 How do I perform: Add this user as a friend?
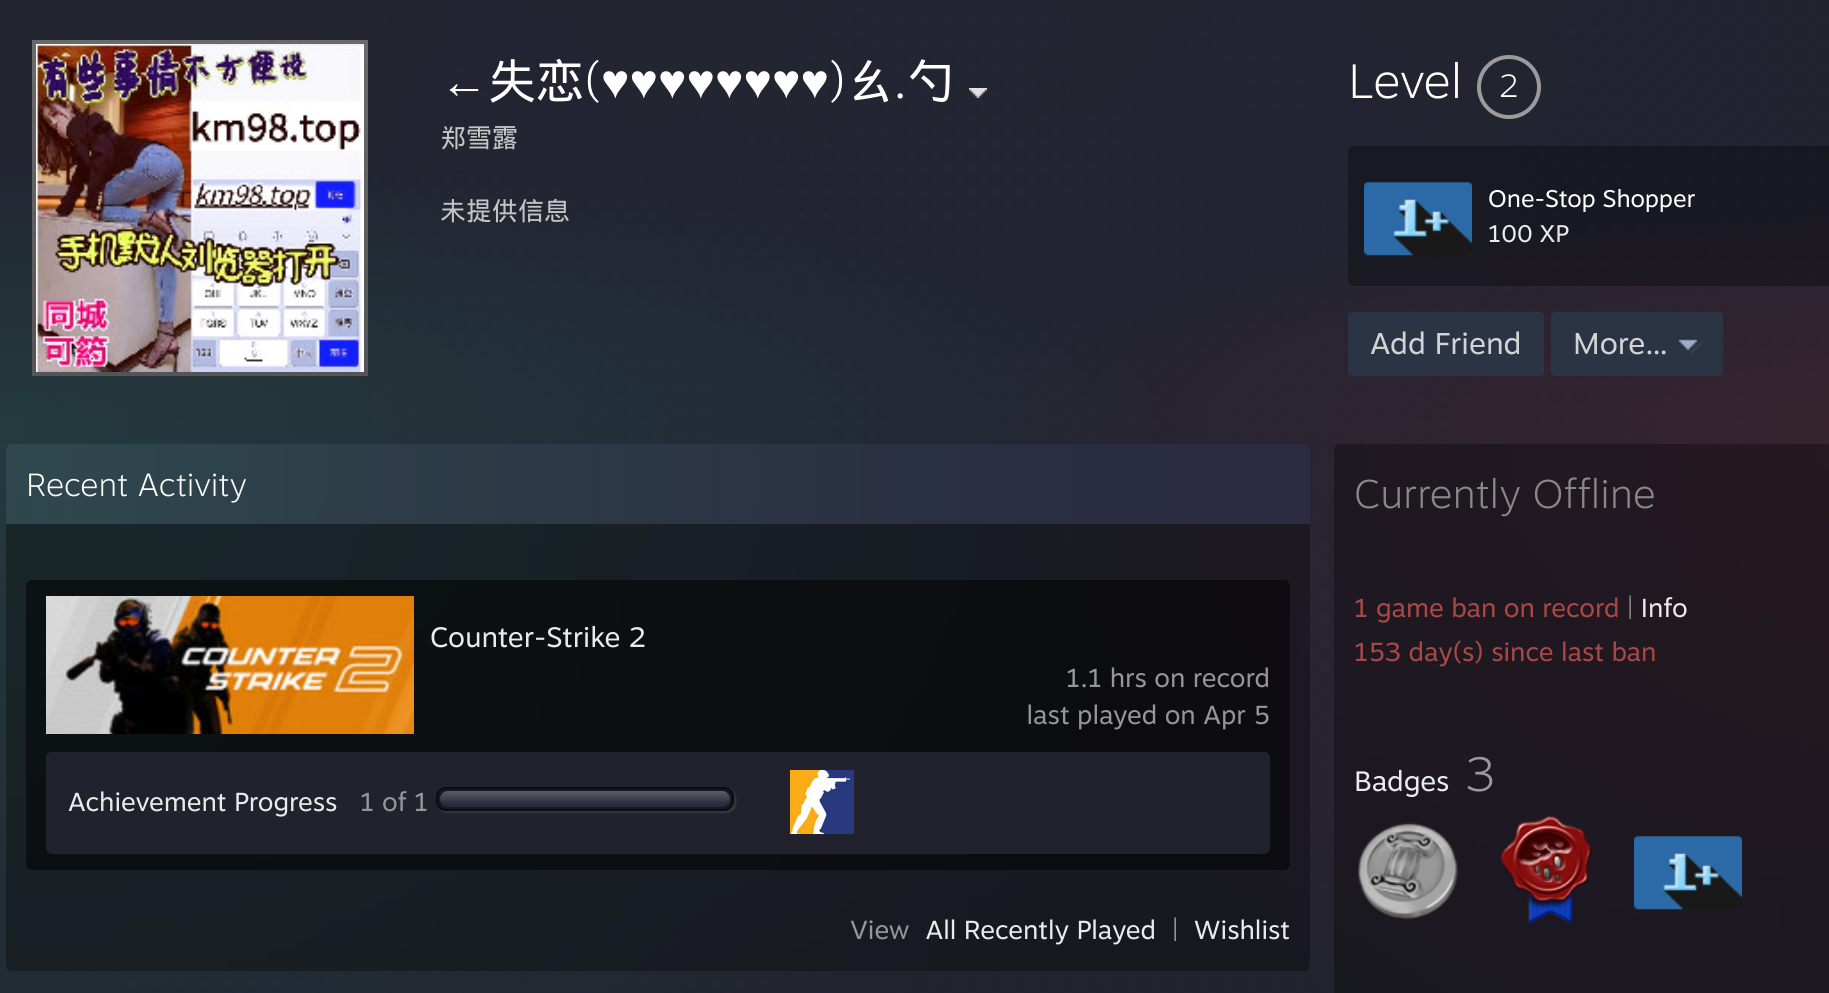[1445, 344]
